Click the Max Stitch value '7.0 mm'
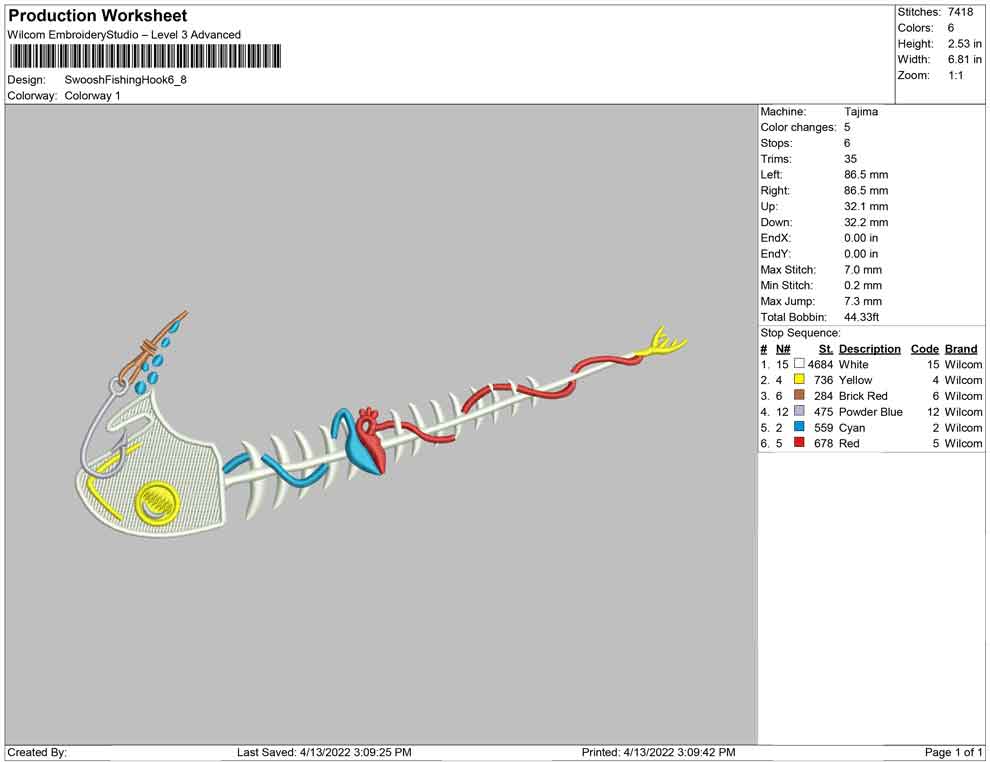The image size is (990, 762). pos(862,270)
